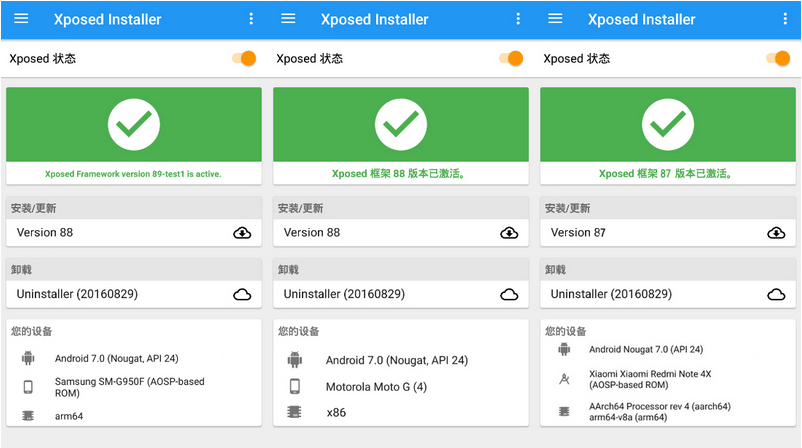Click green checkmark above 框架 87 message

click(x=668, y=124)
